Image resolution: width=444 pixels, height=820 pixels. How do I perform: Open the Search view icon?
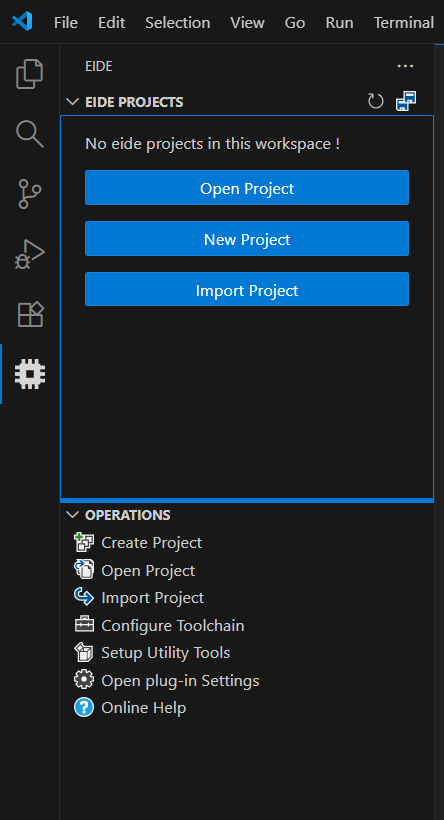(29, 134)
